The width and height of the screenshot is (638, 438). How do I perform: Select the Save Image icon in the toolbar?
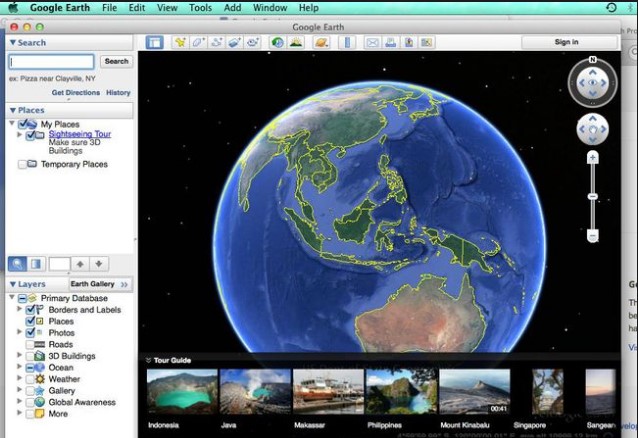coord(409,42)
